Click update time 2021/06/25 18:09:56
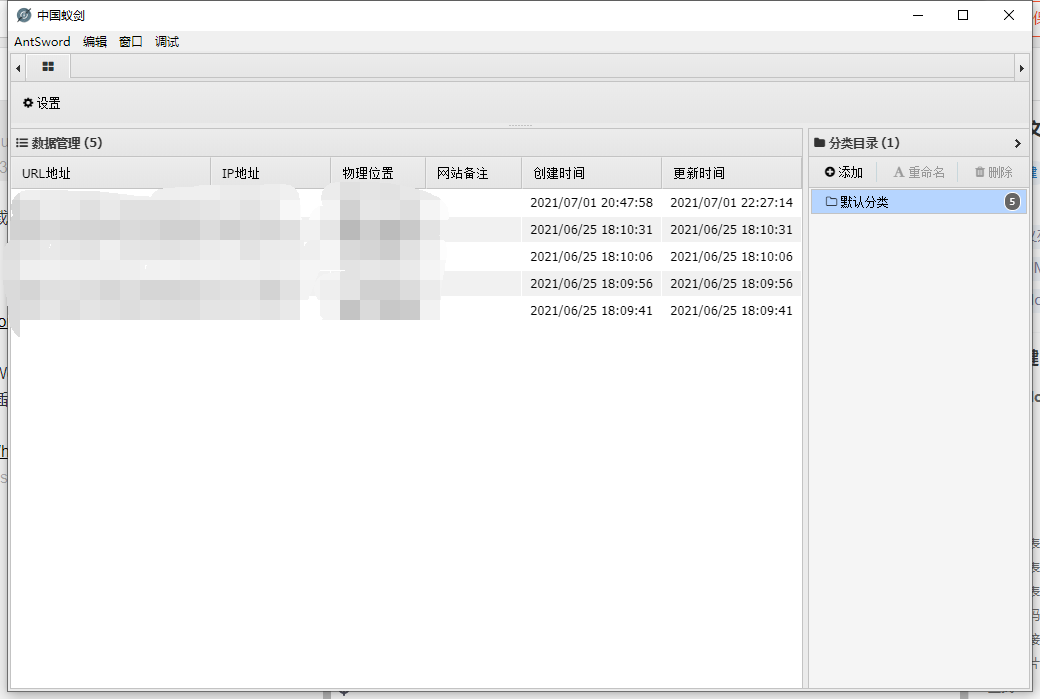Image resolution: width=1040 pixels, height=699 pixels. (x=732, y=284)
